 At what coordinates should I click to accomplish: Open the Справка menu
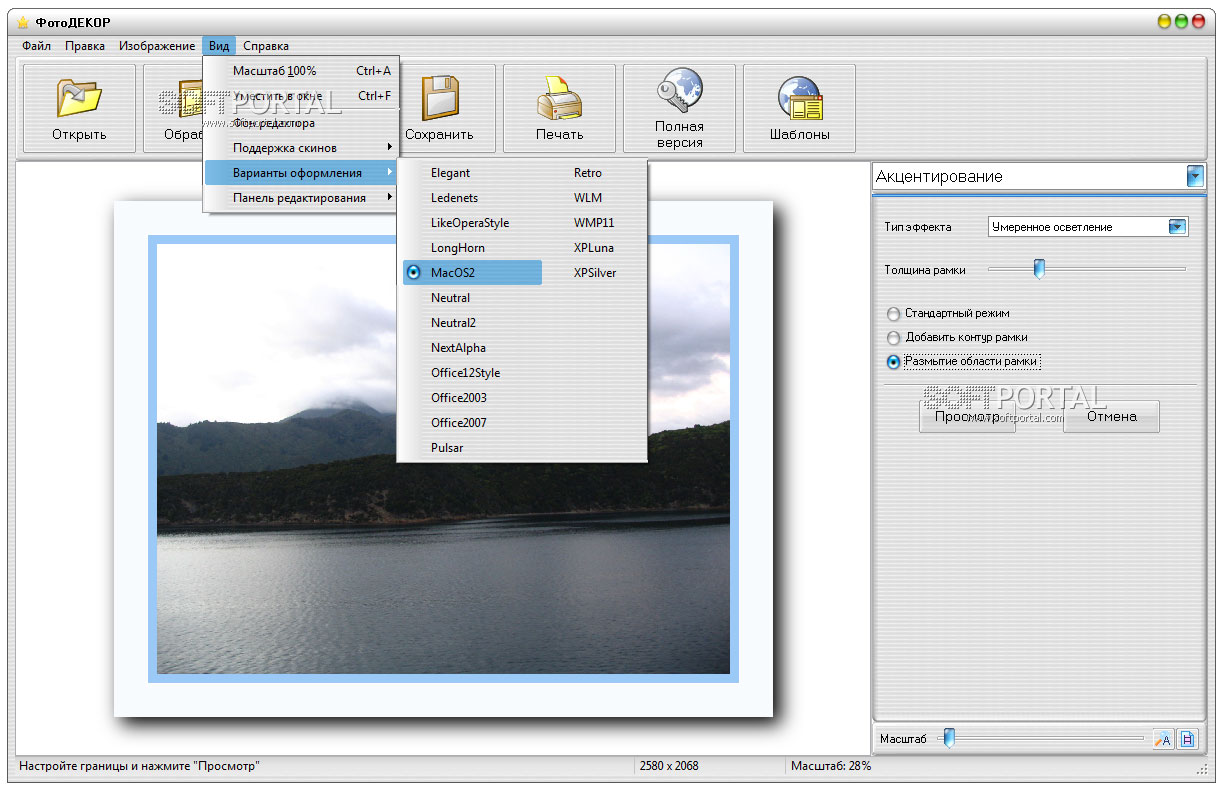(x=266, y=46)
